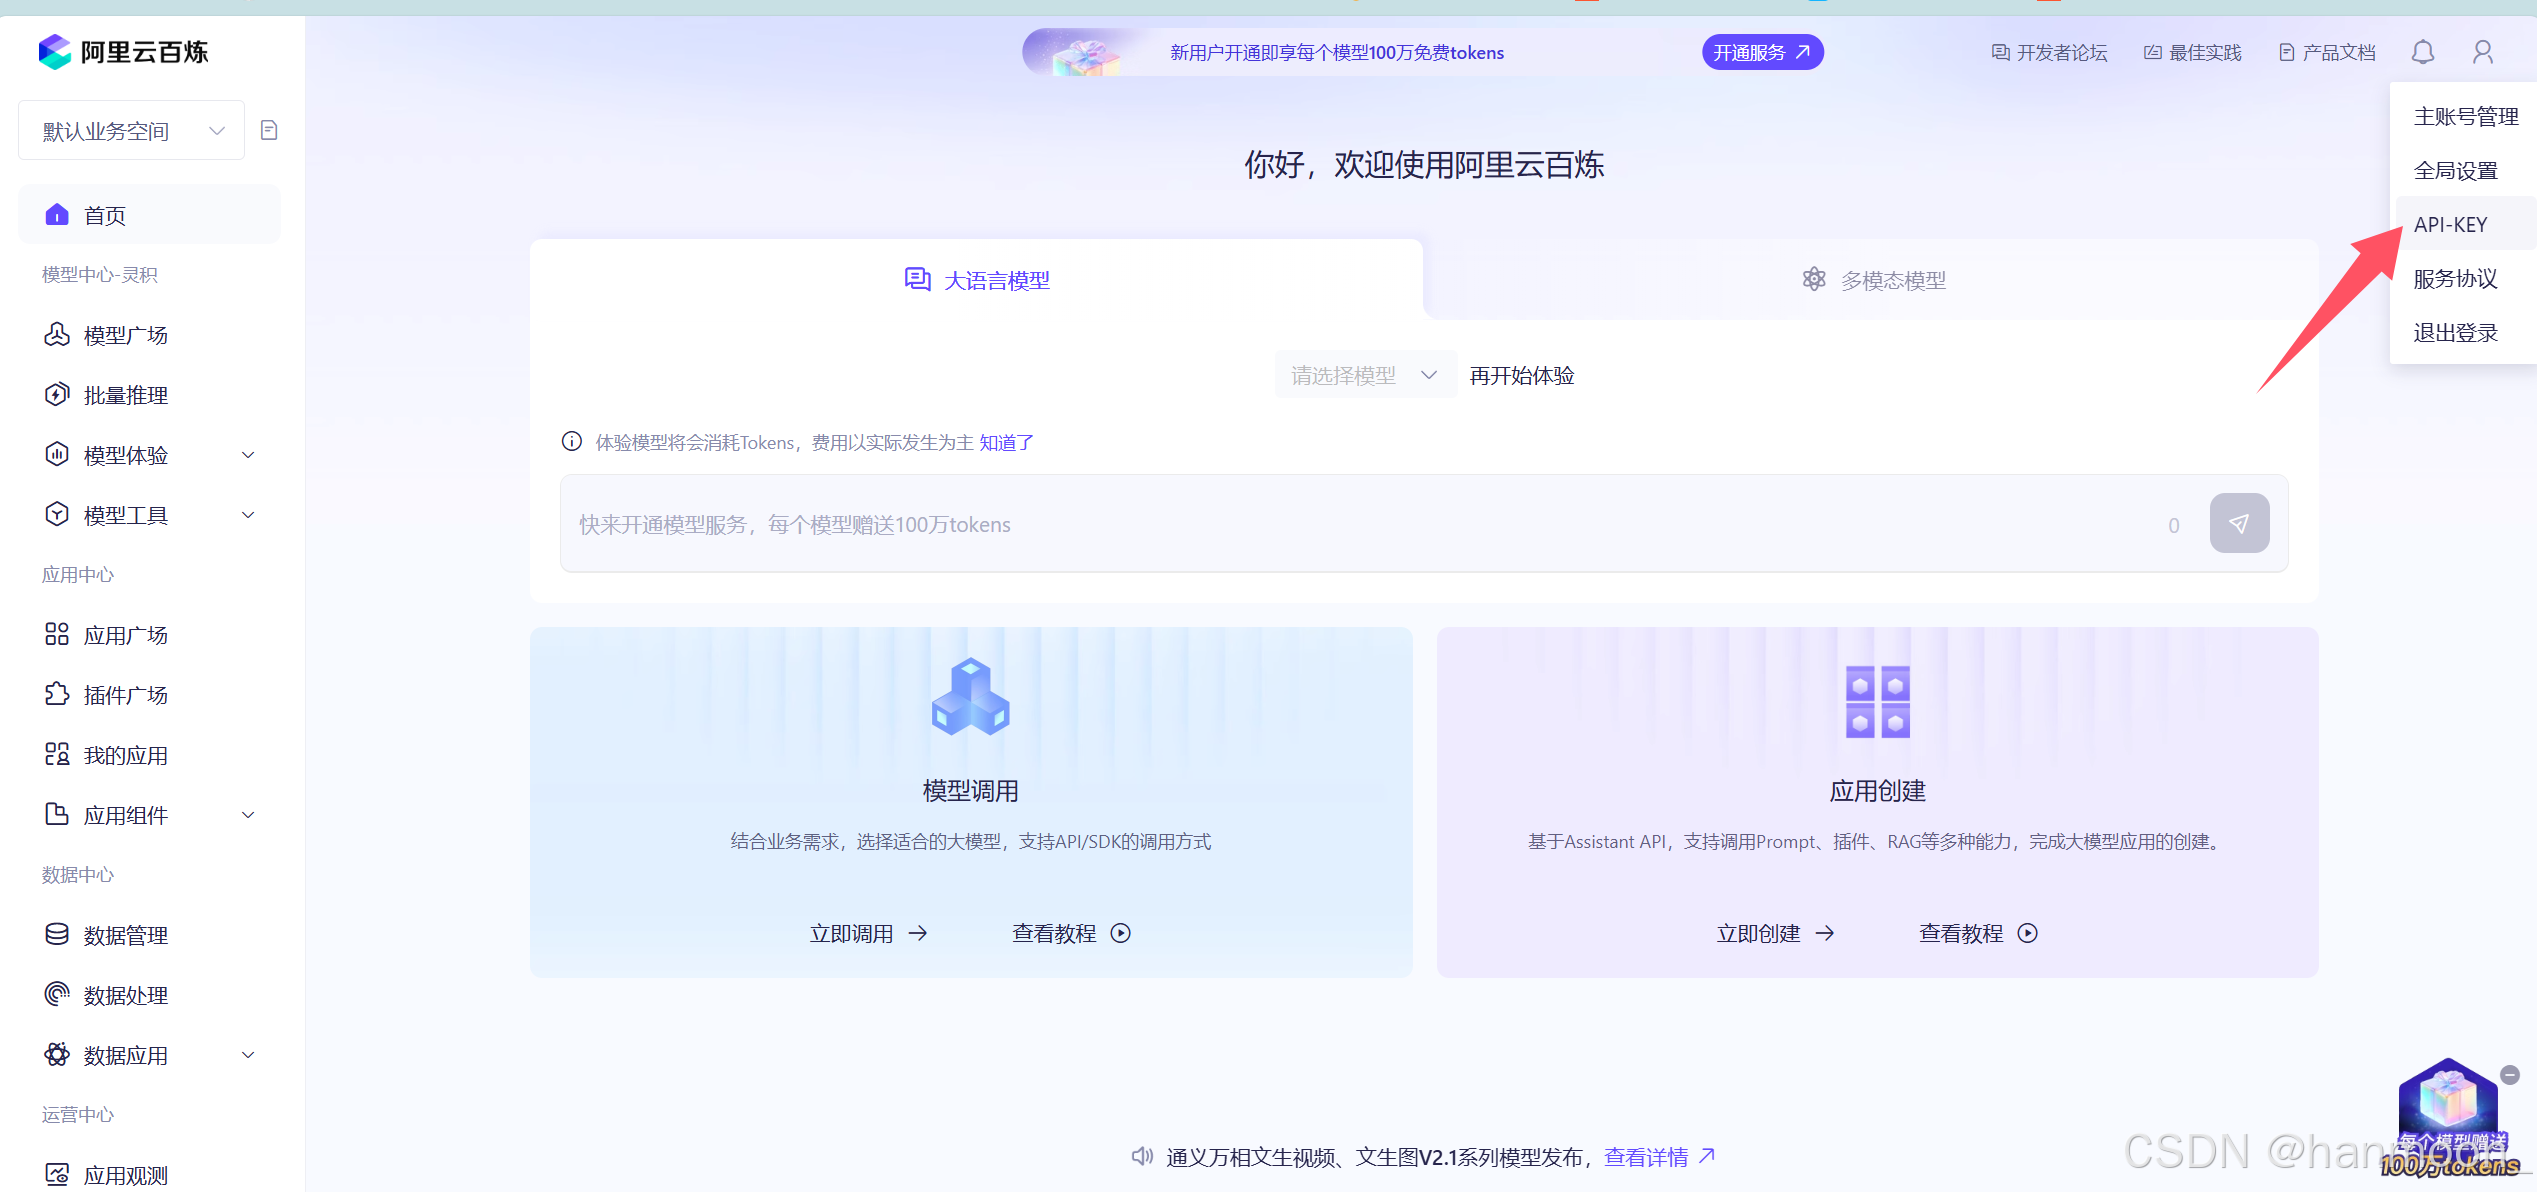
Task: Open the 请选择模型 dropdown
Action: click(x=1364, y=376)
